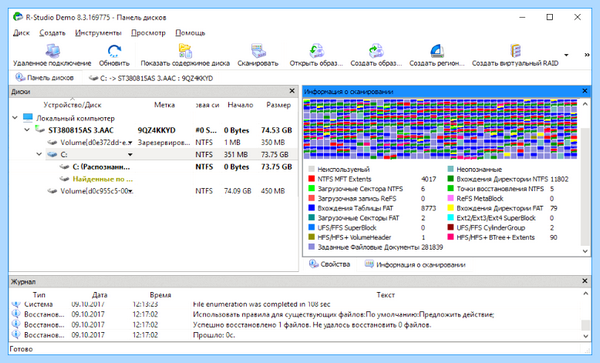Select the Локальный компьютер computer icon
Viewport: 600px width, 363px height.
point(28,117)
